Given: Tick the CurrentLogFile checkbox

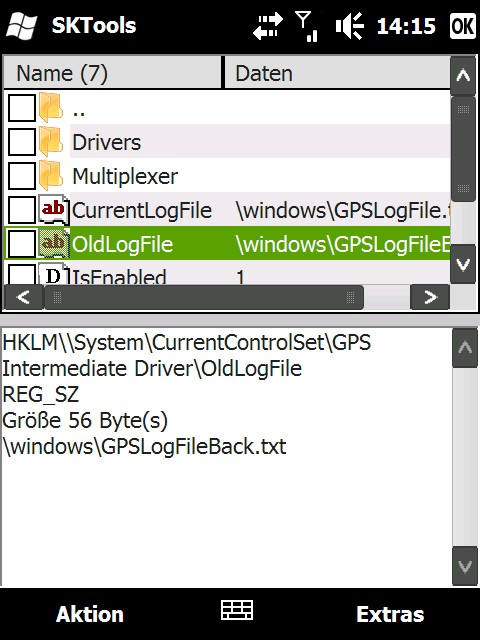Looking at the screenshot, I should pyautogui.click(x=22, y=210).
